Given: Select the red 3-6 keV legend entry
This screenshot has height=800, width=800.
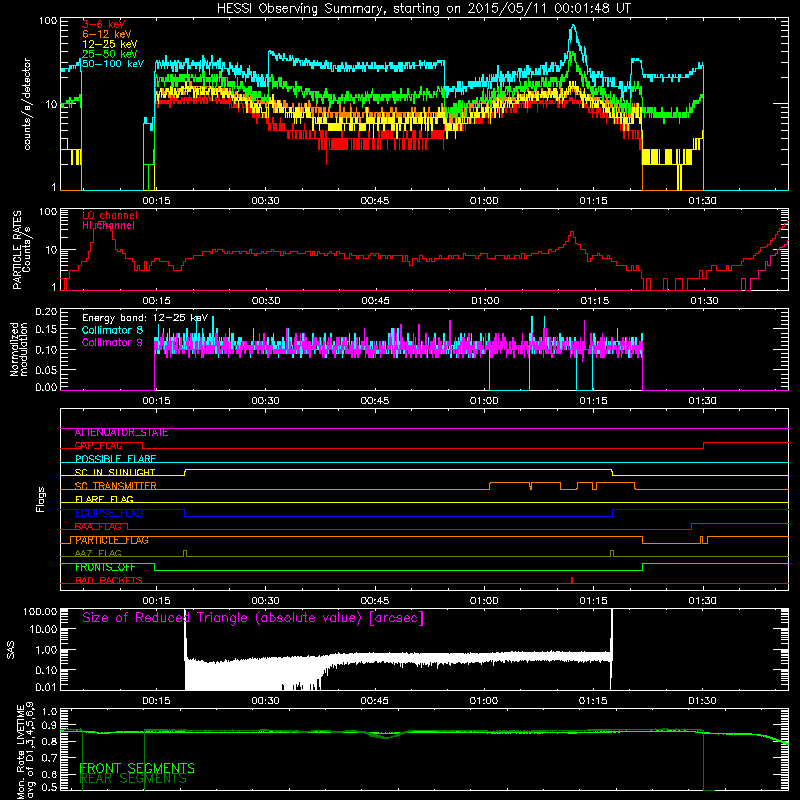Looking at the screenshot, I should tap(103, 24).
